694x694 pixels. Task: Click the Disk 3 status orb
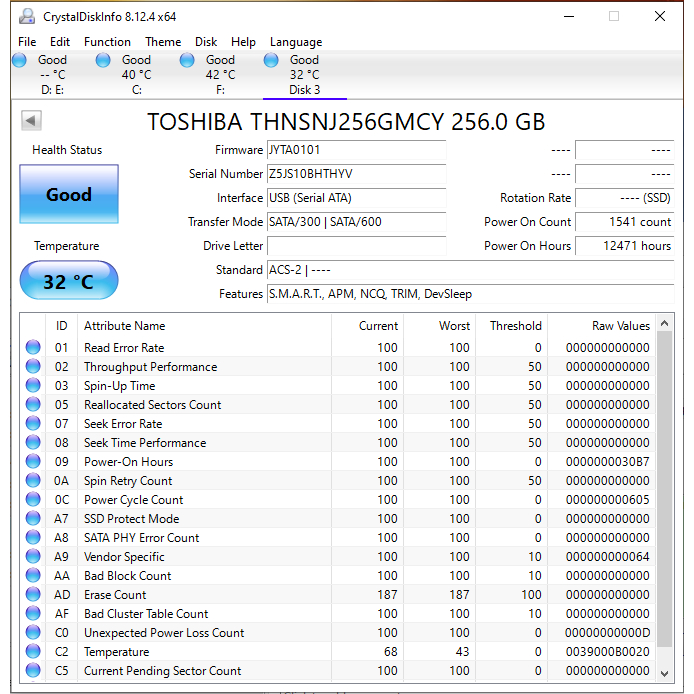[x=271, y=60]
